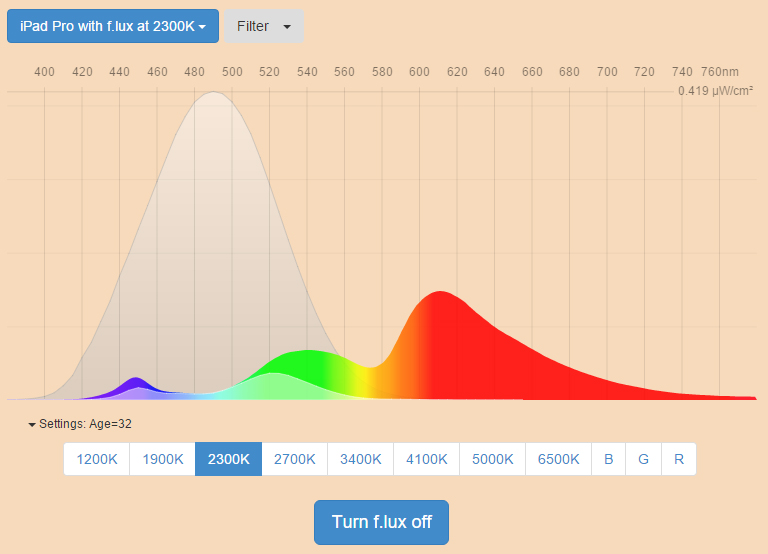This screenshot has width=768, height=554.
Task: Show the green channel with G button
Action: pos(643,459)
